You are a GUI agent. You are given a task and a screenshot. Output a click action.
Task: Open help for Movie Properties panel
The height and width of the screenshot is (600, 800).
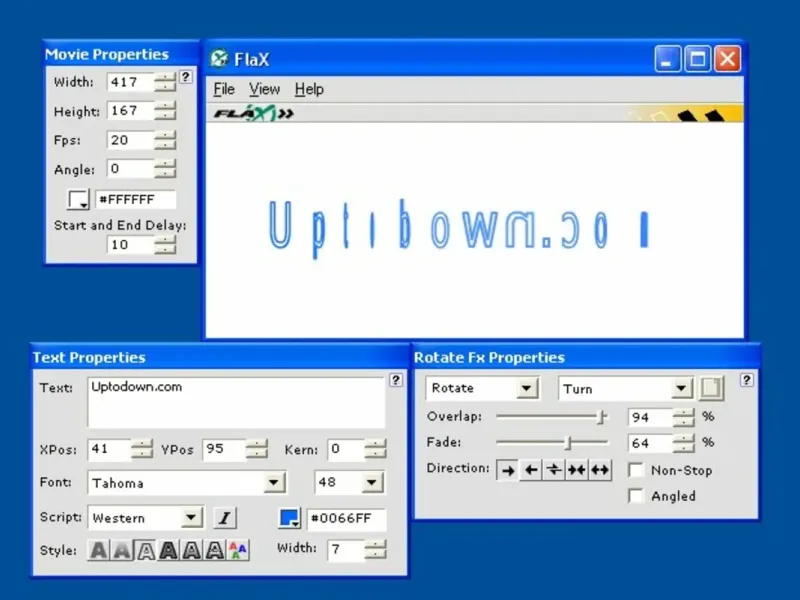coord(186,77)
